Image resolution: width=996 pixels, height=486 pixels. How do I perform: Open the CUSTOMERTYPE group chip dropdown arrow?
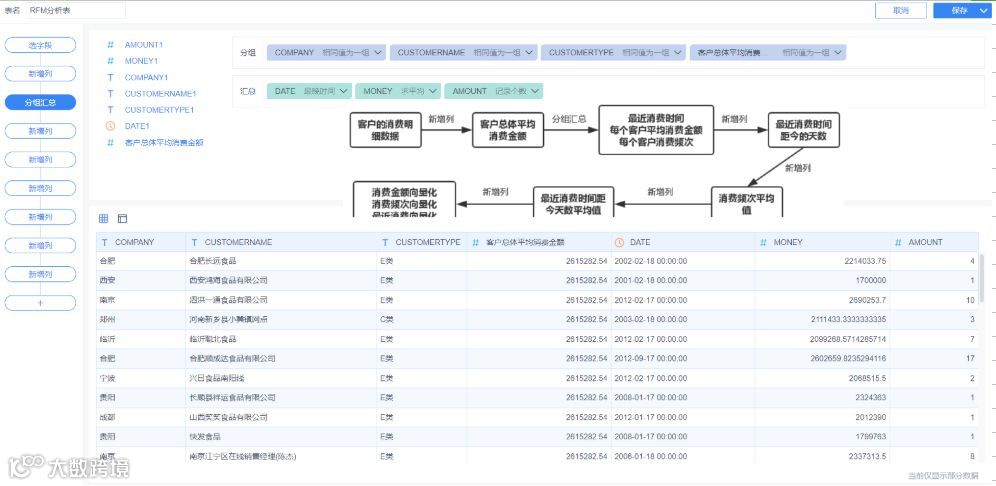click(678, 53)
